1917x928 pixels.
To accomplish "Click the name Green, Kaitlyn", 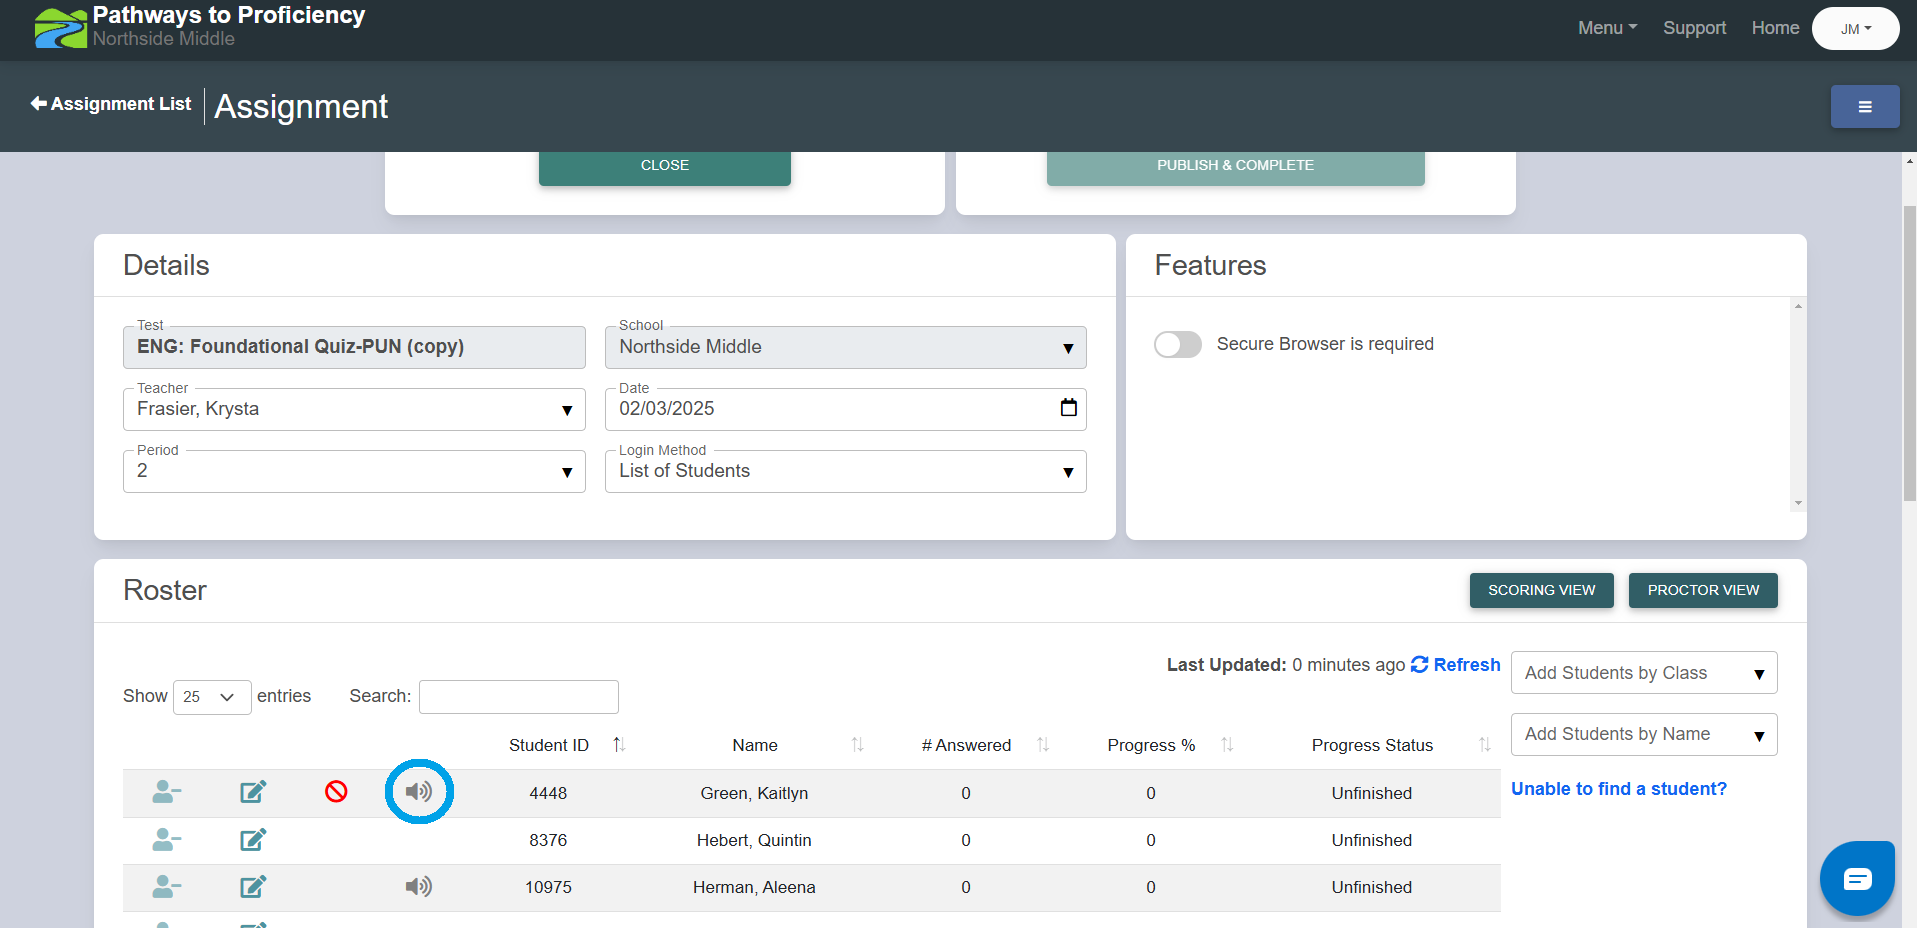I will [754, 793].
